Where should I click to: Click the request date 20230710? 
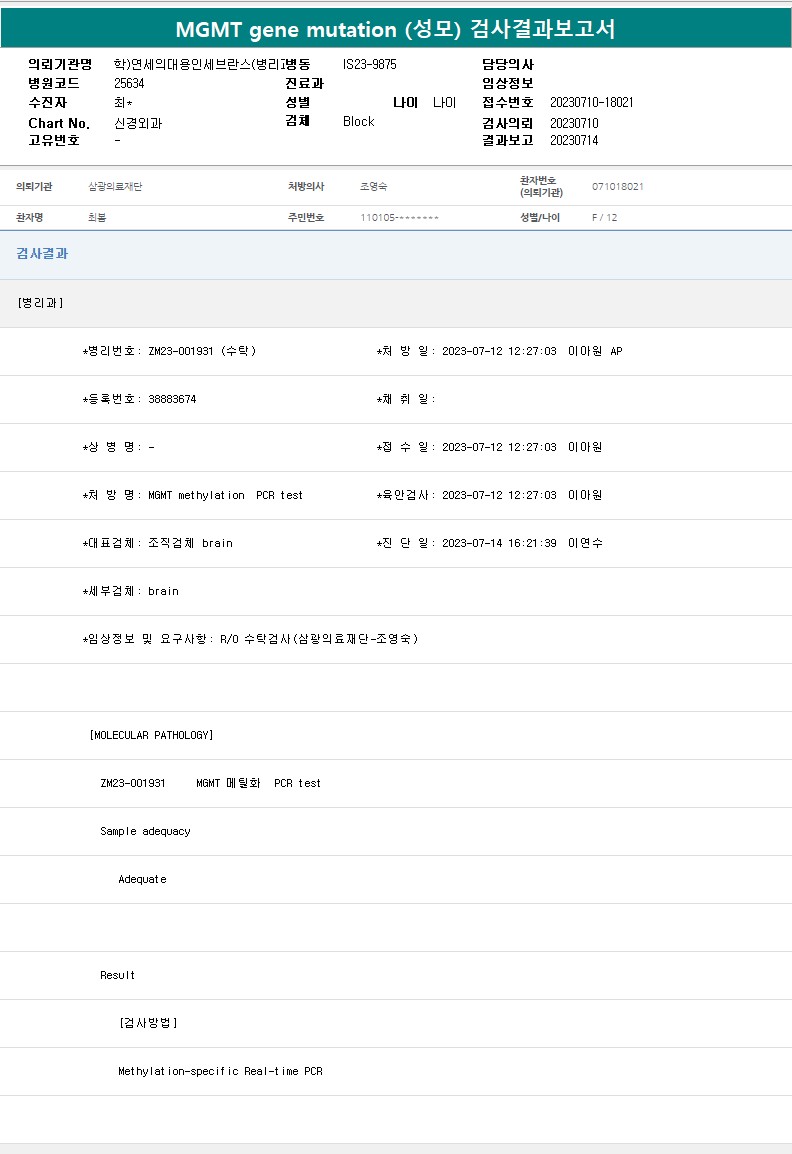pyautogui.click(x=574, y=123)
